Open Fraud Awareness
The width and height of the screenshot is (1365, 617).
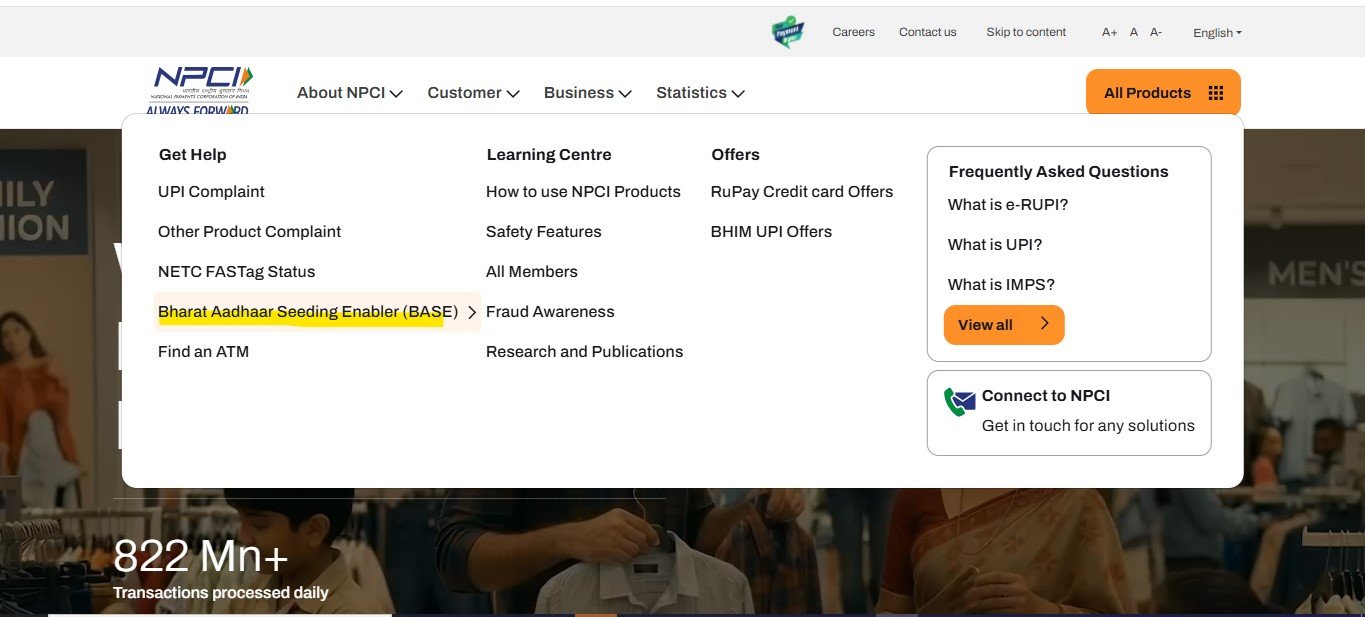pyautogui.click(x=550, y=312)
